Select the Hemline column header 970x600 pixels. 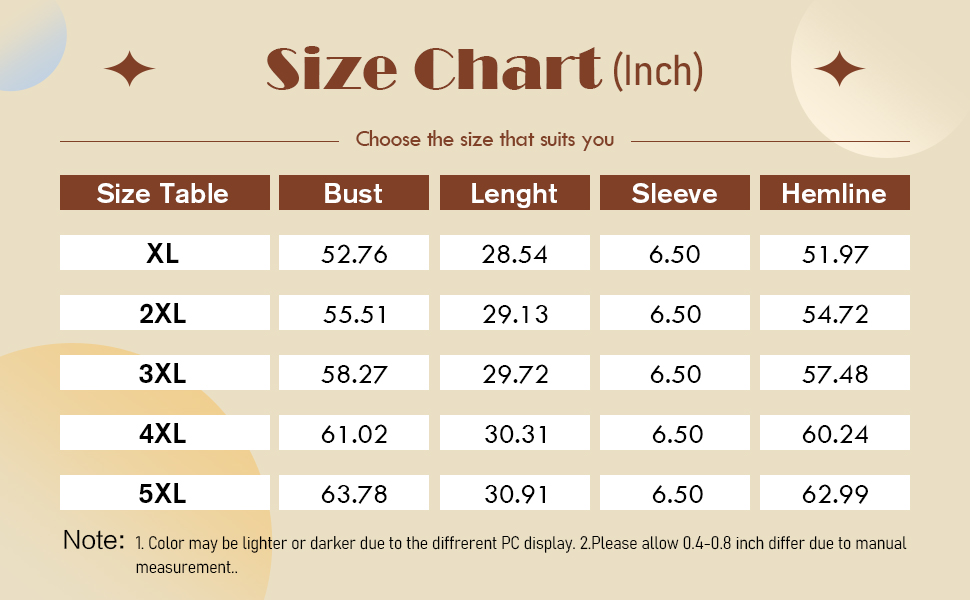click(834, 193)
